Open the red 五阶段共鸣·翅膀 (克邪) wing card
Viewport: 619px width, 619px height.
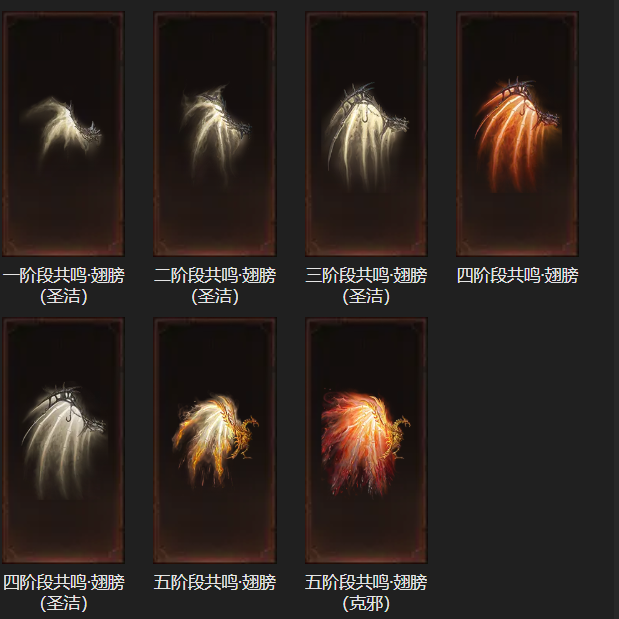(x=366, y=440)
